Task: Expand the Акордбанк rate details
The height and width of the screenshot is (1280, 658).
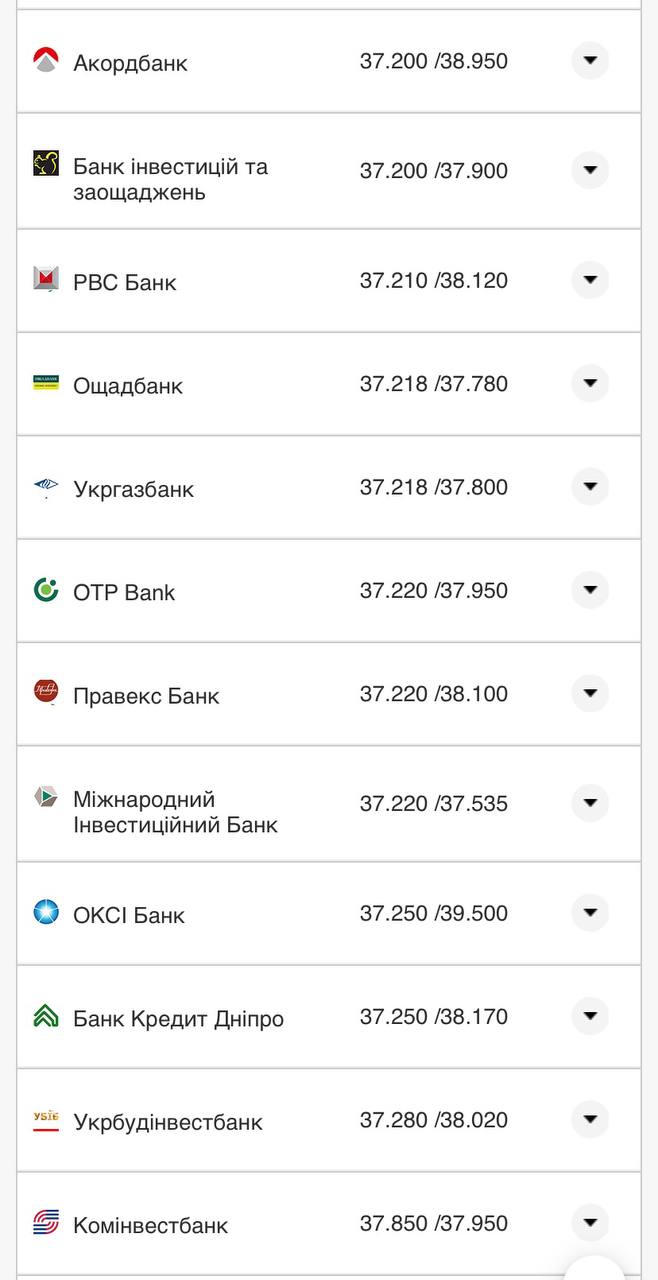Action: (590, 60)
